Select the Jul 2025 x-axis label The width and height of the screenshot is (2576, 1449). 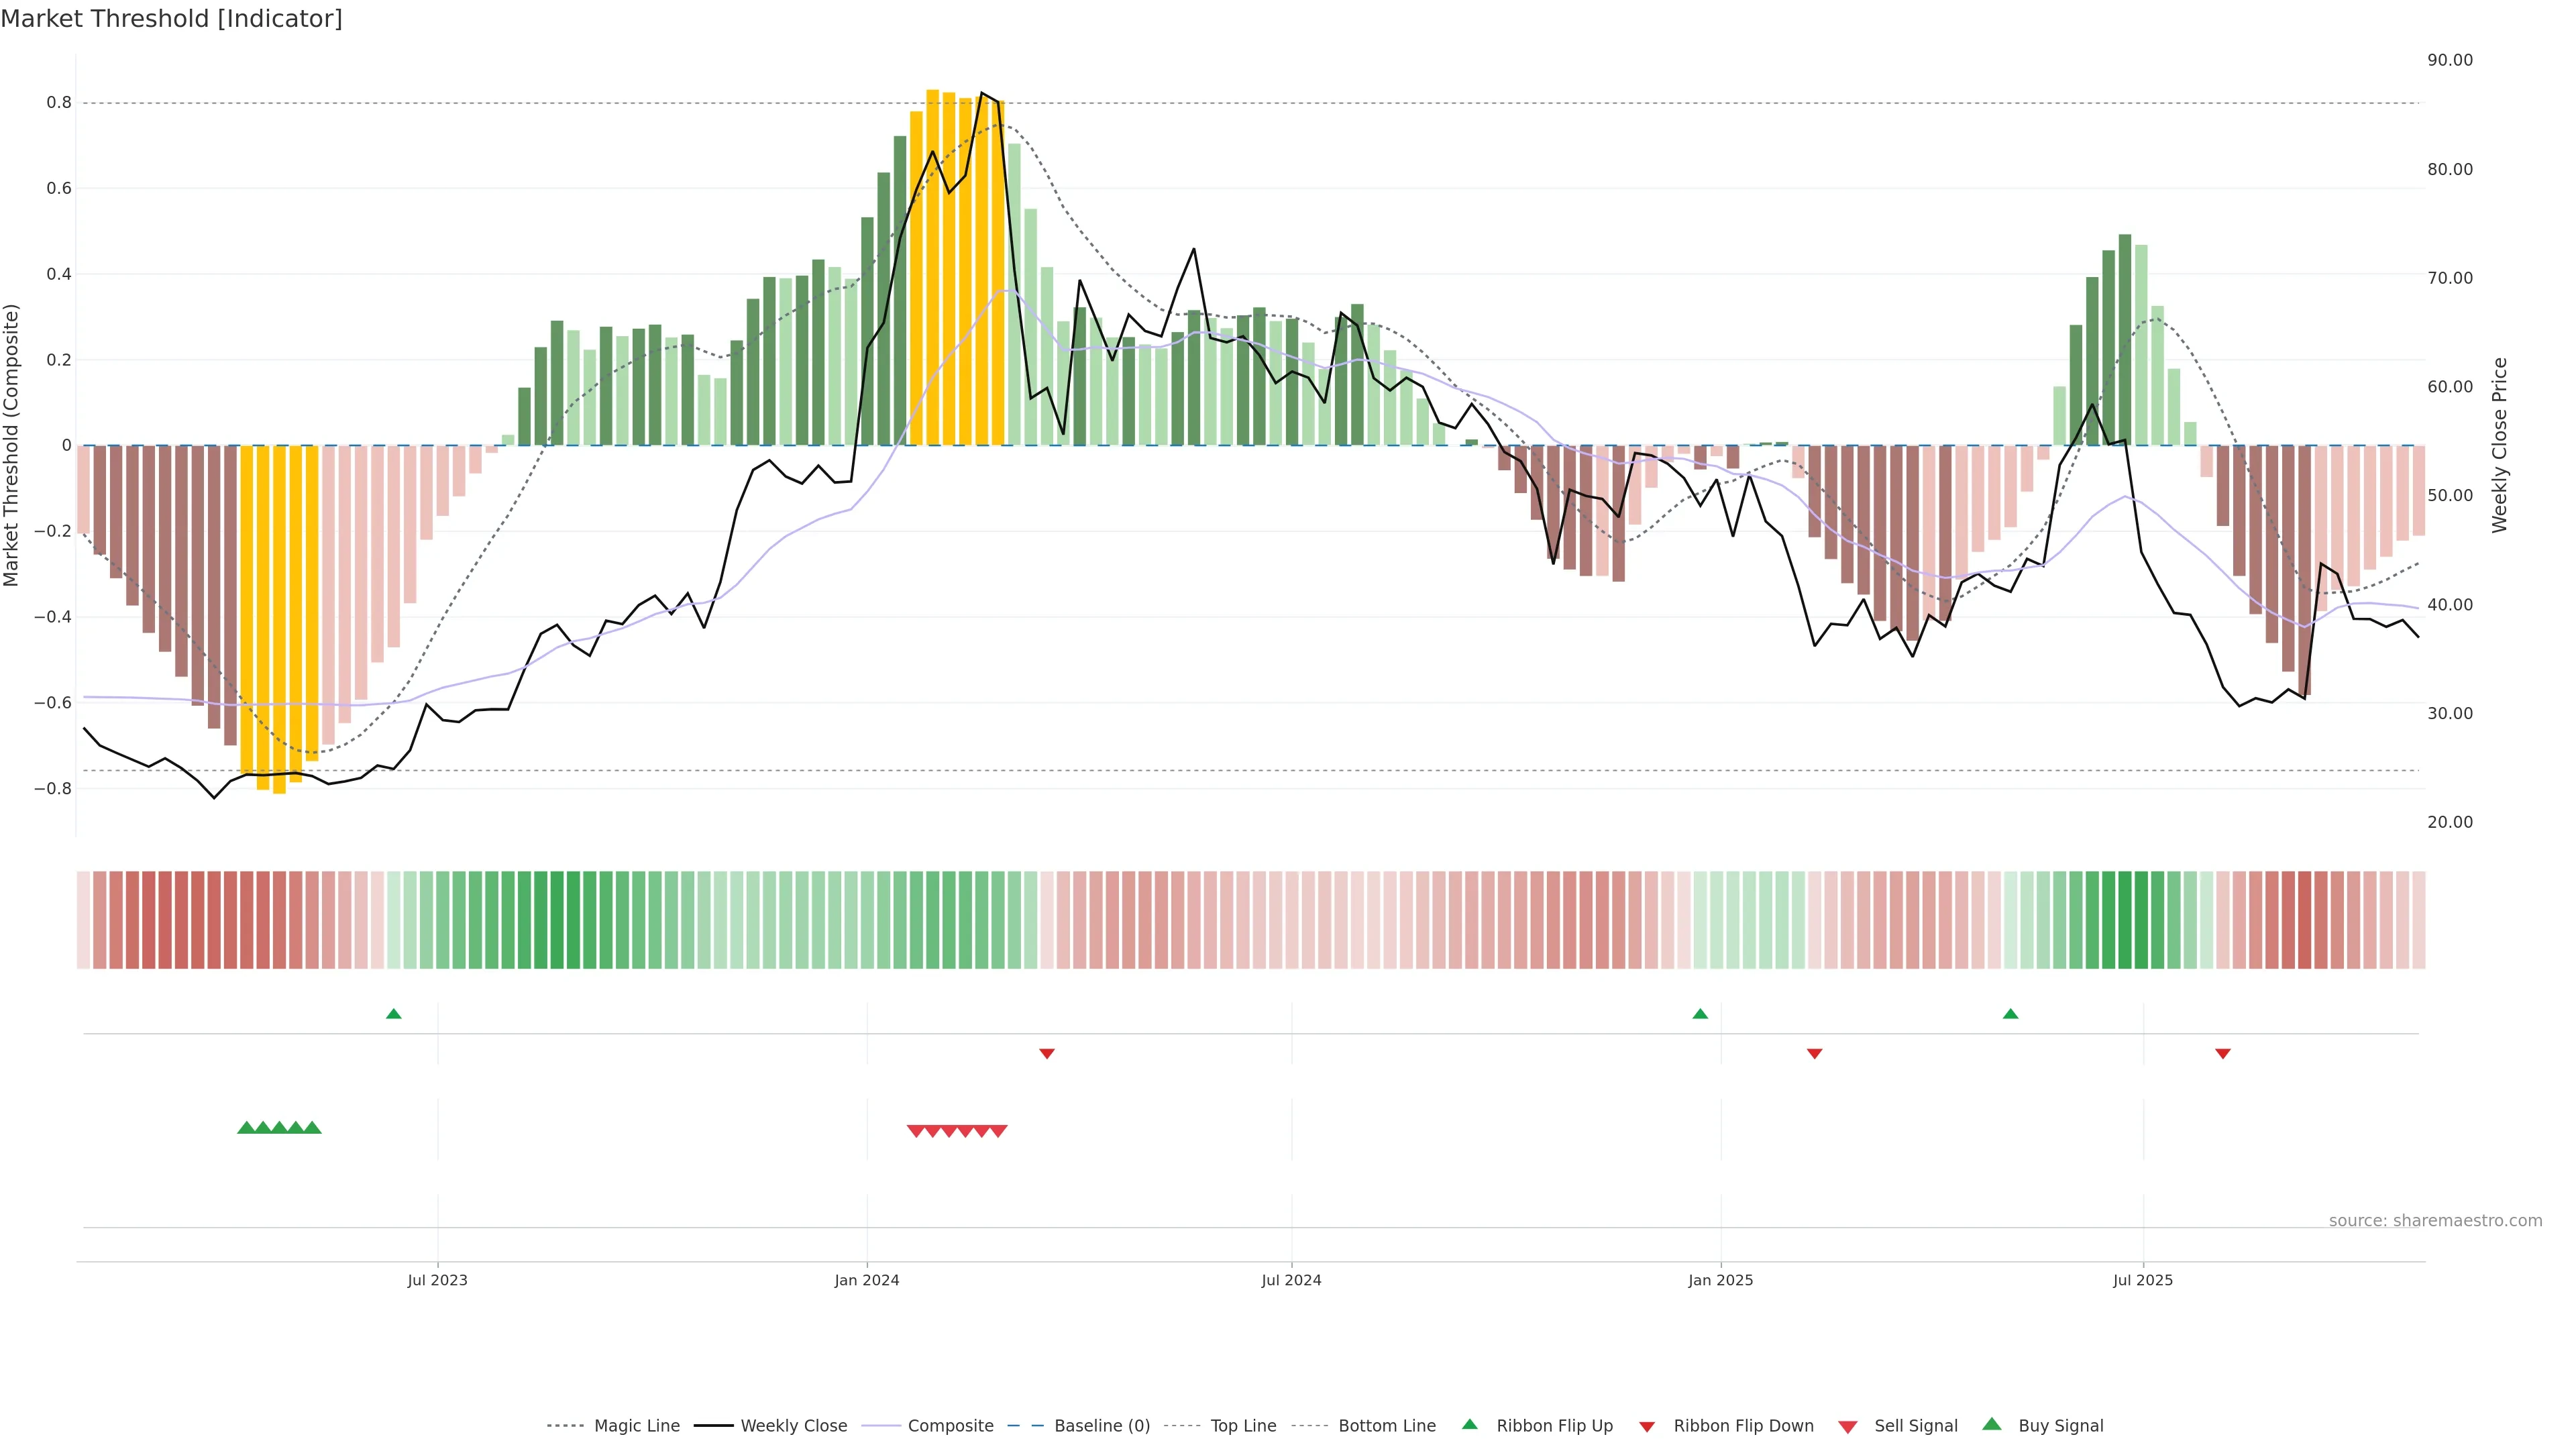tap(2143, 1281)
